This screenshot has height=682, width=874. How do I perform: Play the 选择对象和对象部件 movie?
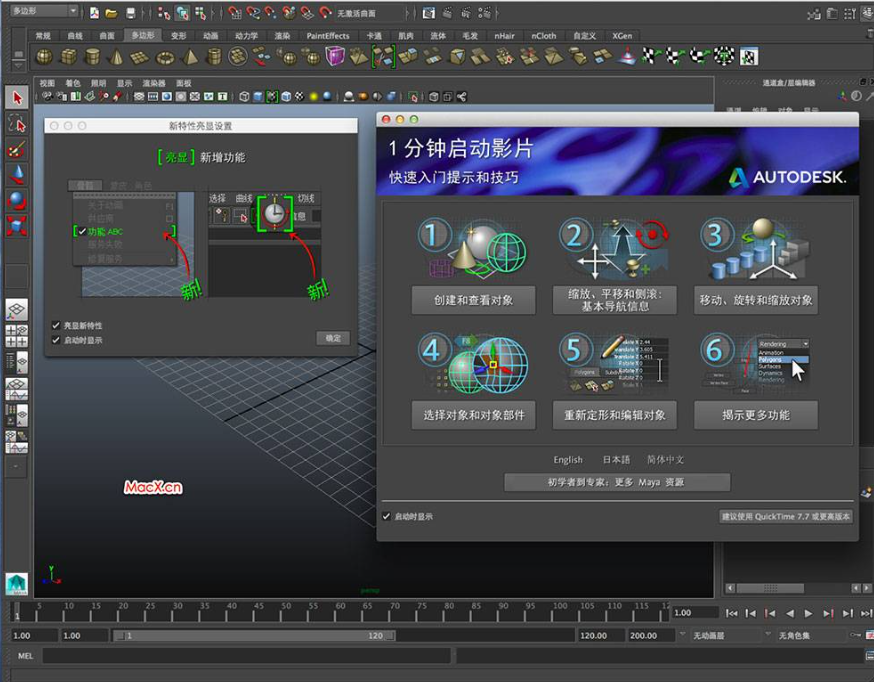(x=473, y=415)
